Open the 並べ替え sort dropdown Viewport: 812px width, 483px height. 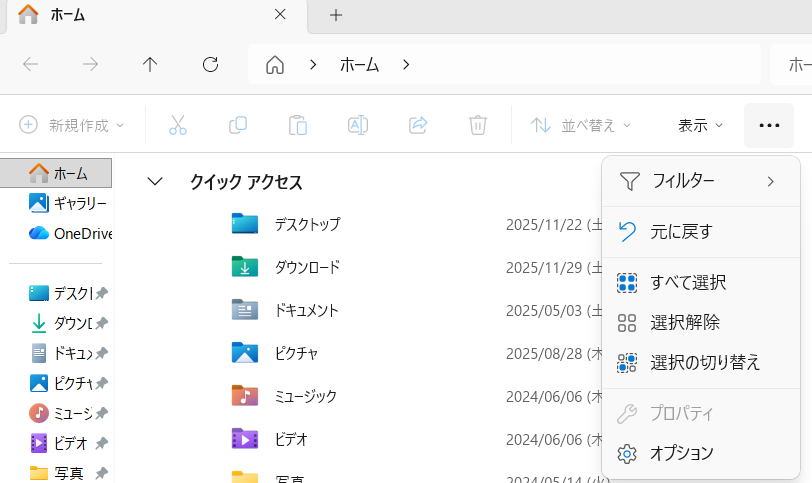pos(581,125)
